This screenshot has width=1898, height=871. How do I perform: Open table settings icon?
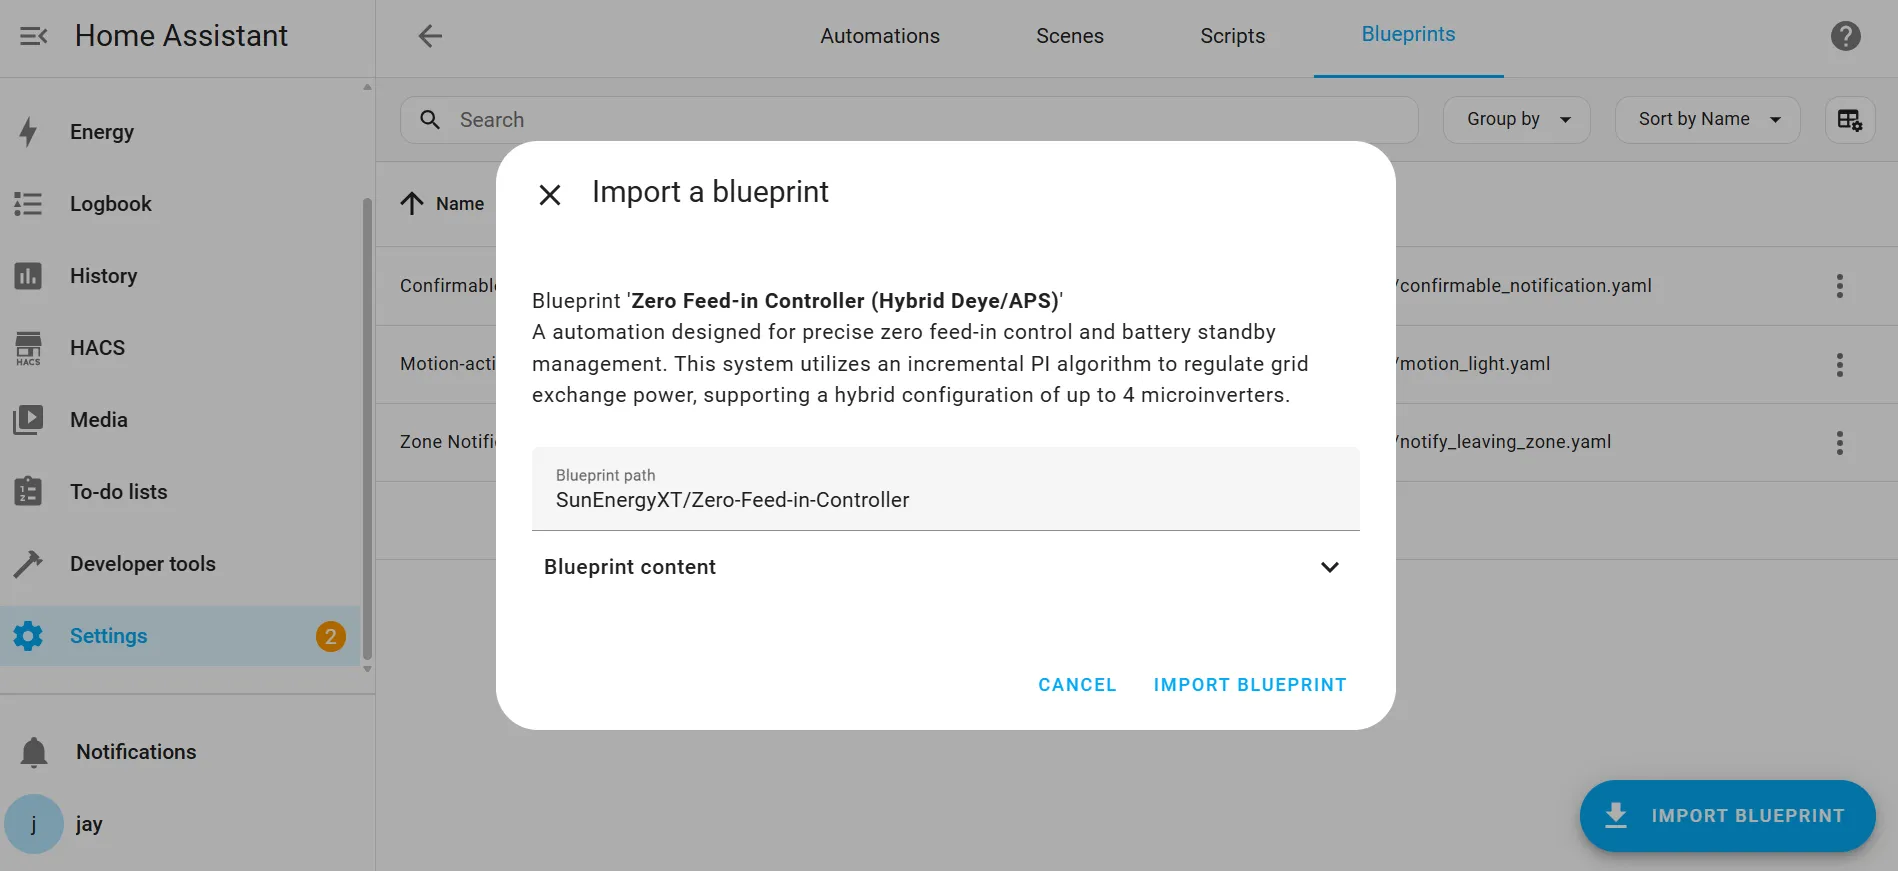1849,120
